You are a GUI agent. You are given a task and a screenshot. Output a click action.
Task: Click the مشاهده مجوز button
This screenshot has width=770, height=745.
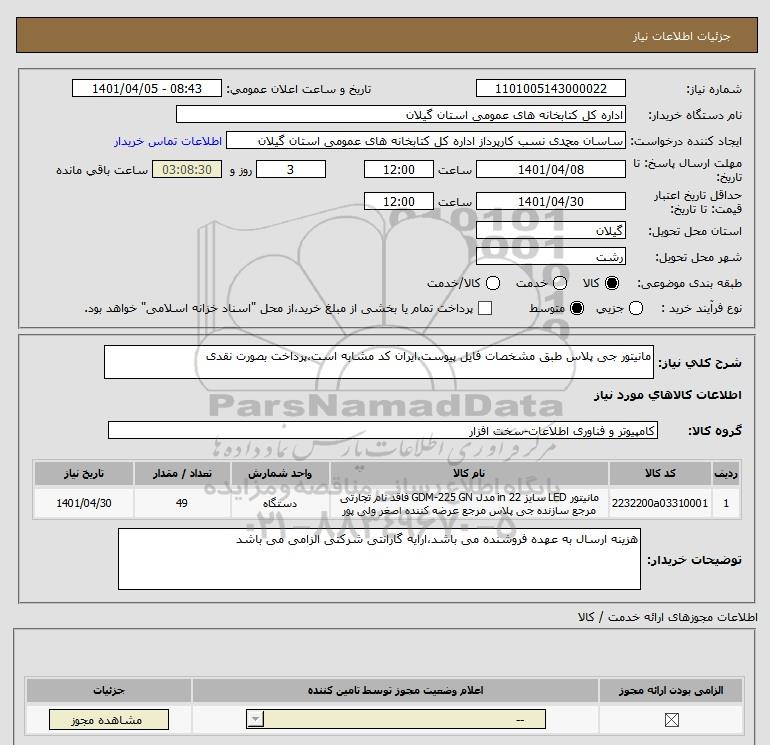(x=109, y=720)
